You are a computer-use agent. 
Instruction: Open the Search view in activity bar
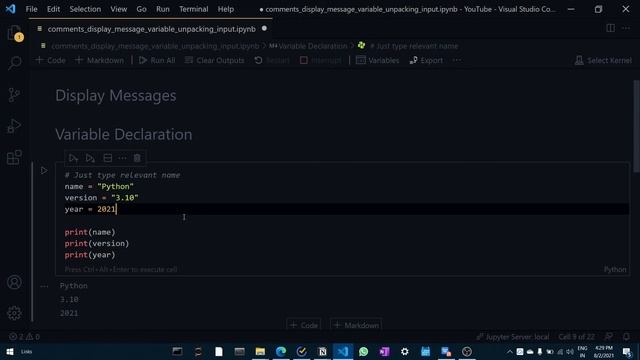tap(15, 63)
